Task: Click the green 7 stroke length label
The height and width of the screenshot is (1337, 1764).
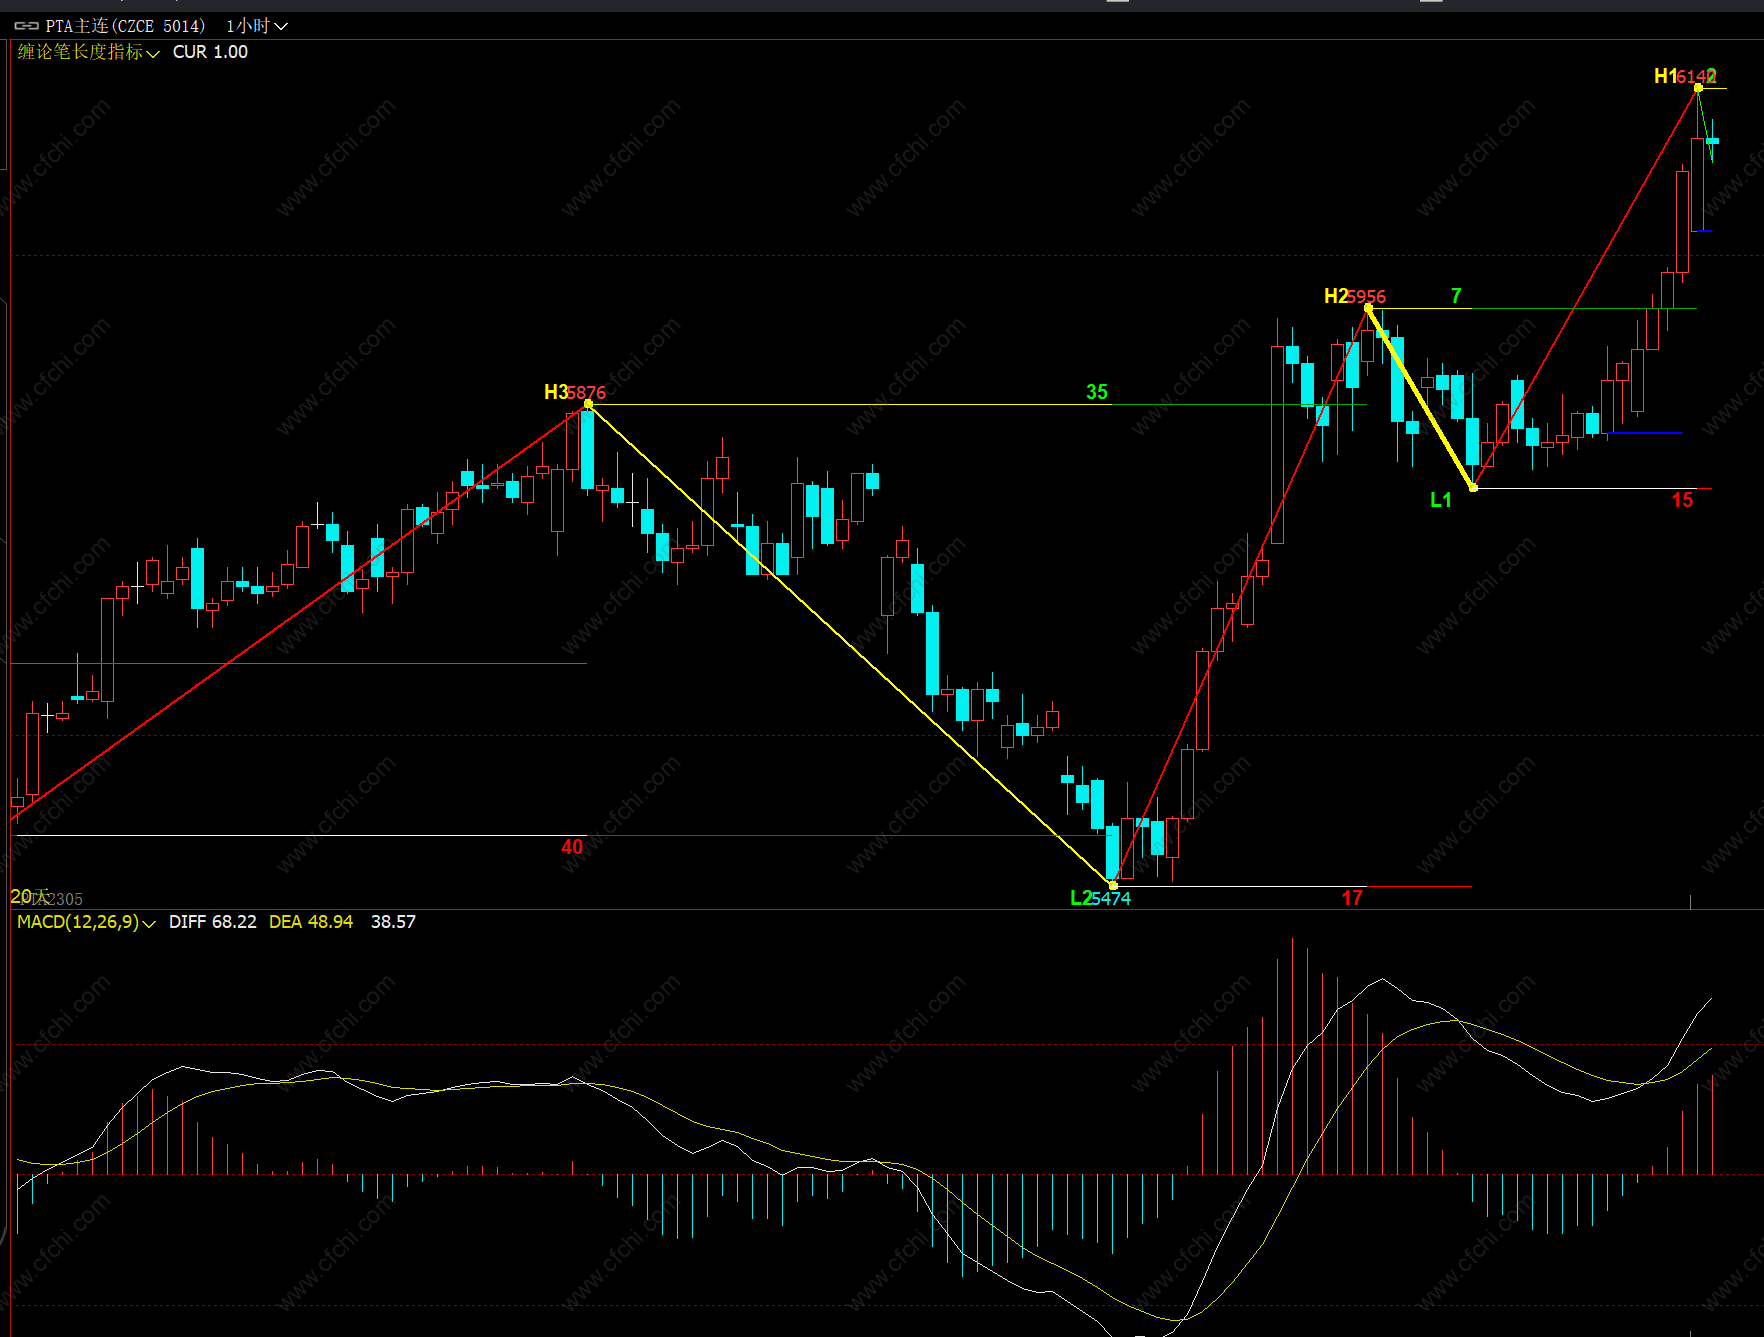Action: point(1456,296)
